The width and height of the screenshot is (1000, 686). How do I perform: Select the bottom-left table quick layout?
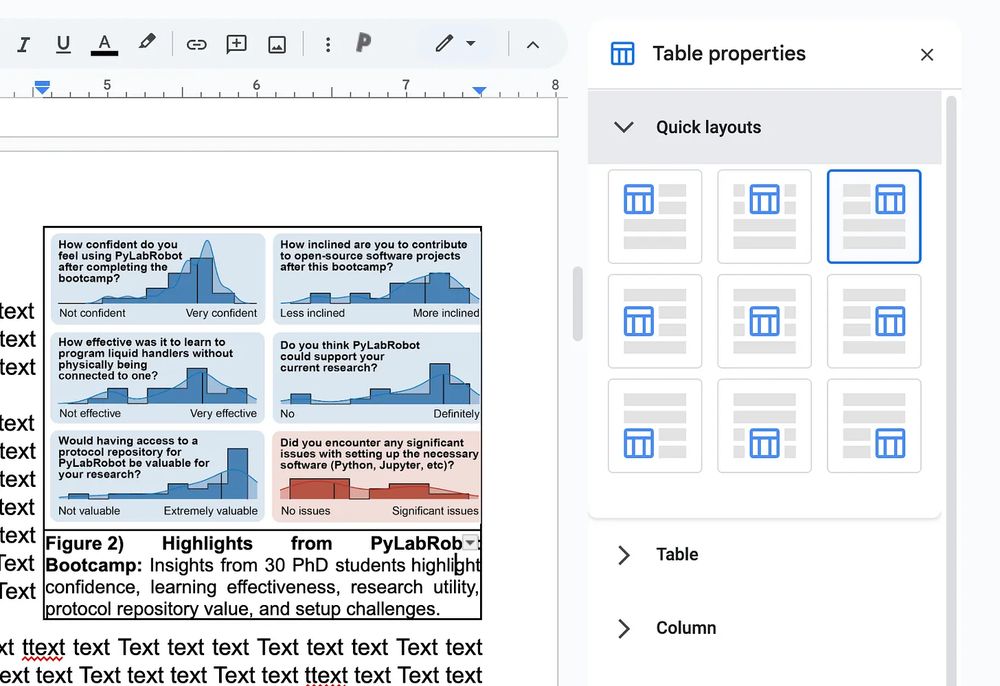click(x=655, y=426)
